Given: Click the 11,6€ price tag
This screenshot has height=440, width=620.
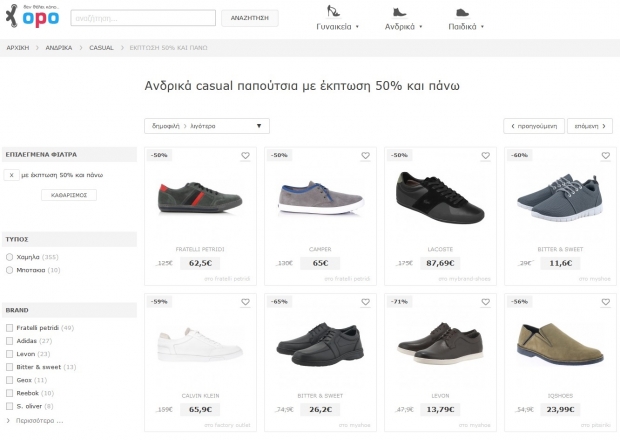Looking at the screenshot, I should [x=560, y=263].
